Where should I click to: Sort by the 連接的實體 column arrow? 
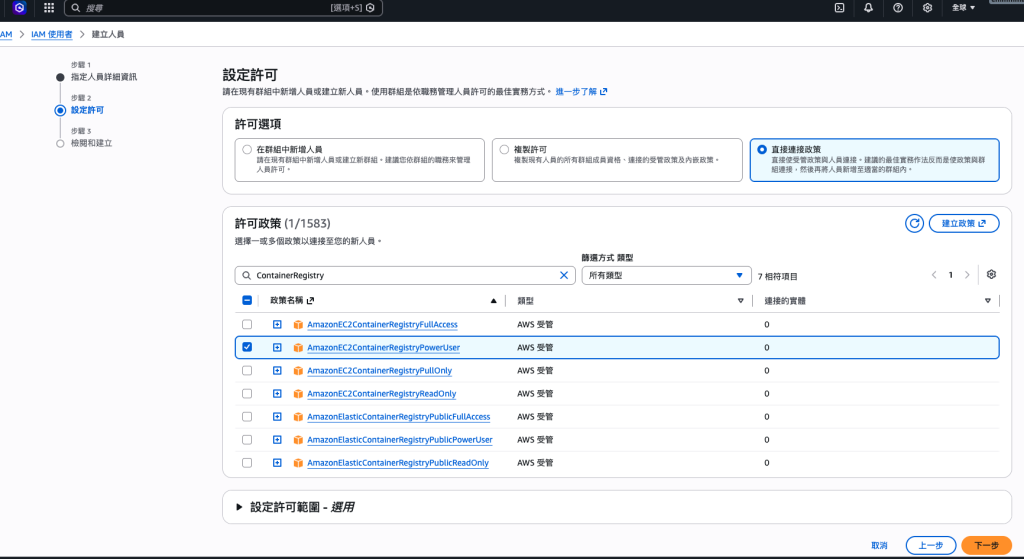[987, 301]
